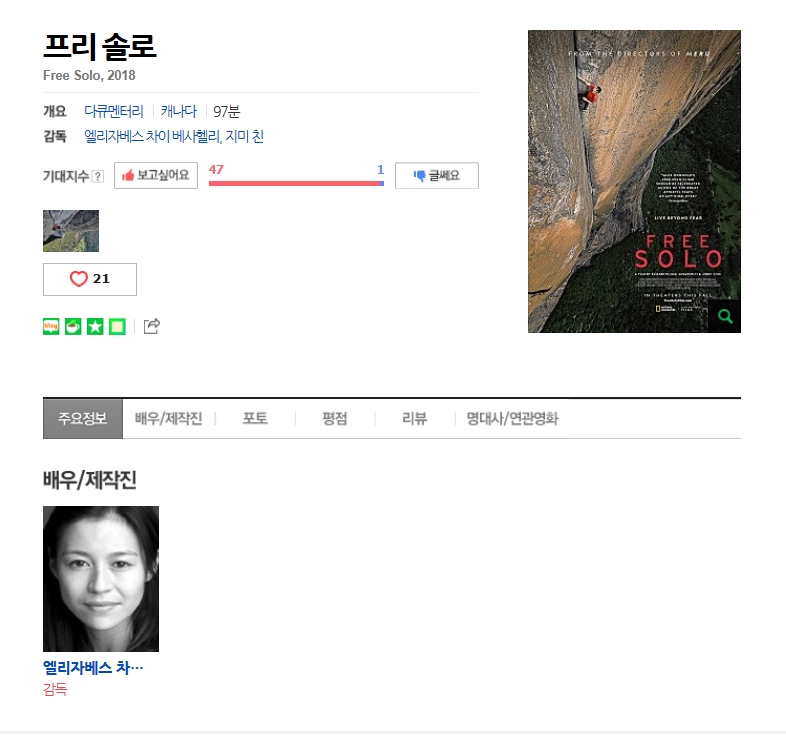
Task: Open the small movie still thumbnail
Action: [x=71, y=231]
